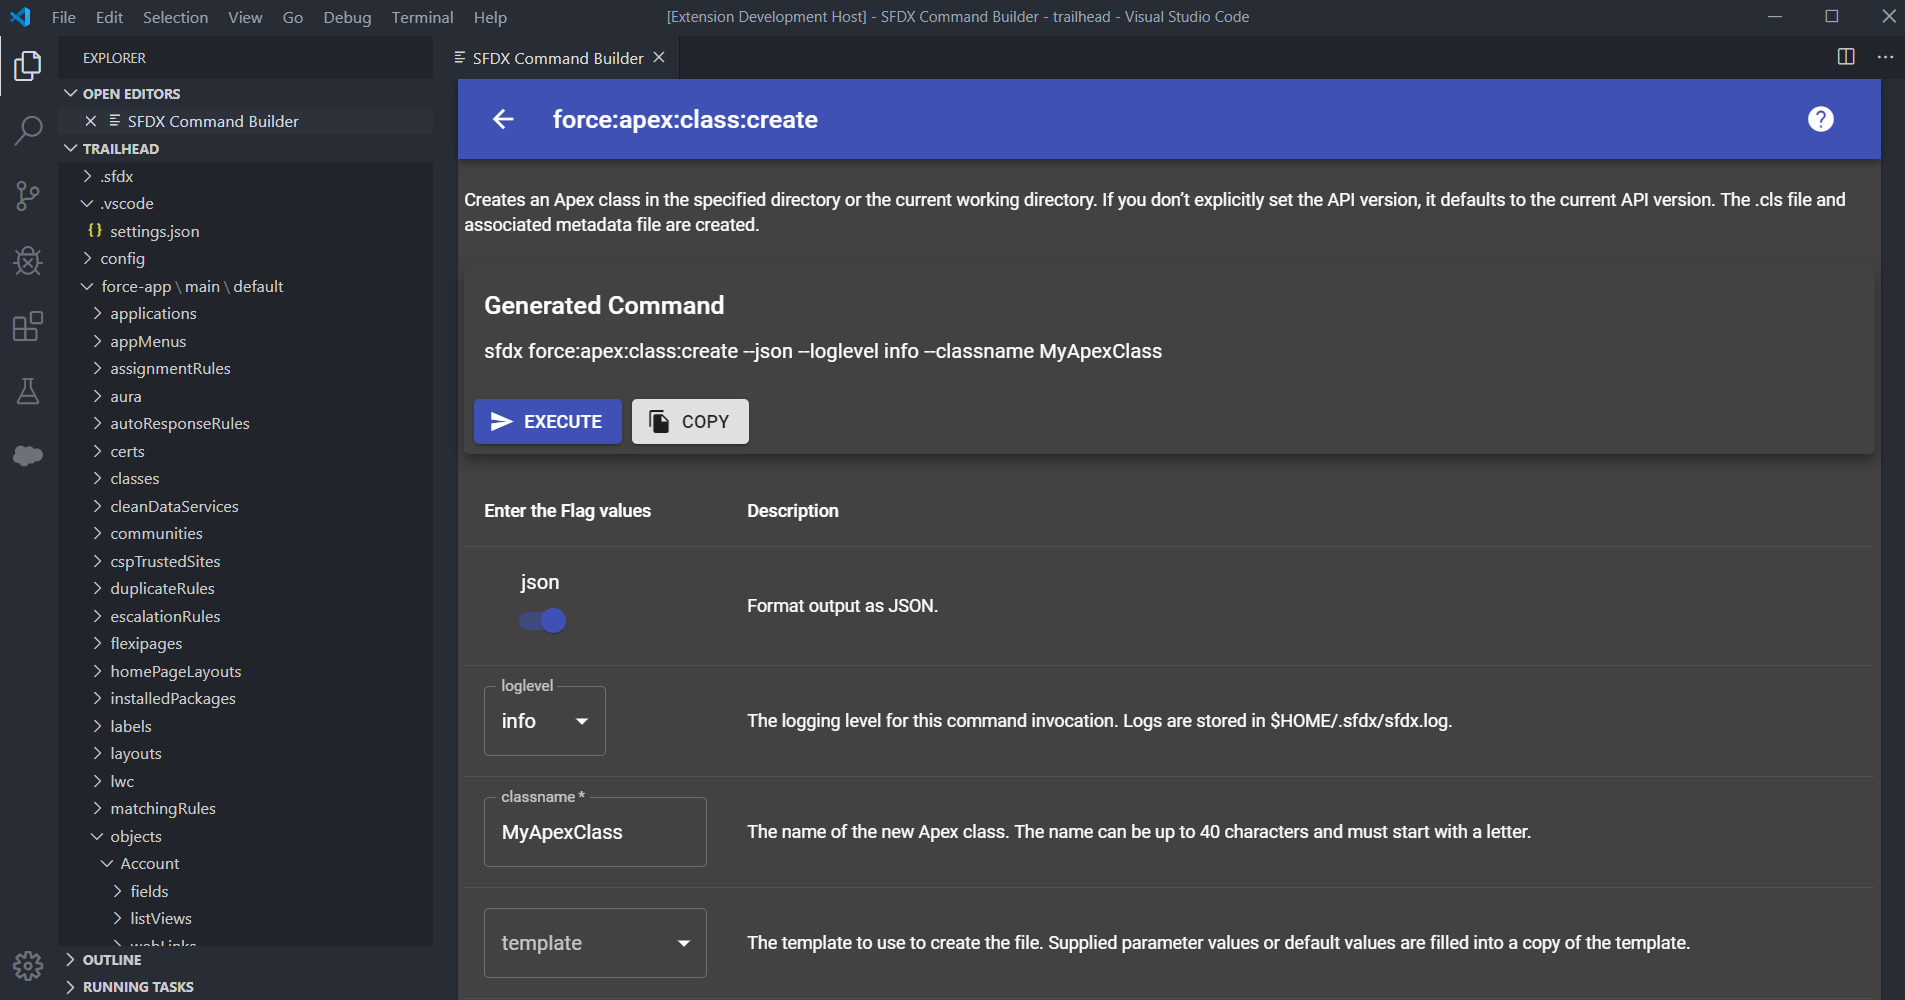The height and width of the screenshot is (1000, 1905).
Task: Open the help question mark icon
Action: pos(1821,119)
